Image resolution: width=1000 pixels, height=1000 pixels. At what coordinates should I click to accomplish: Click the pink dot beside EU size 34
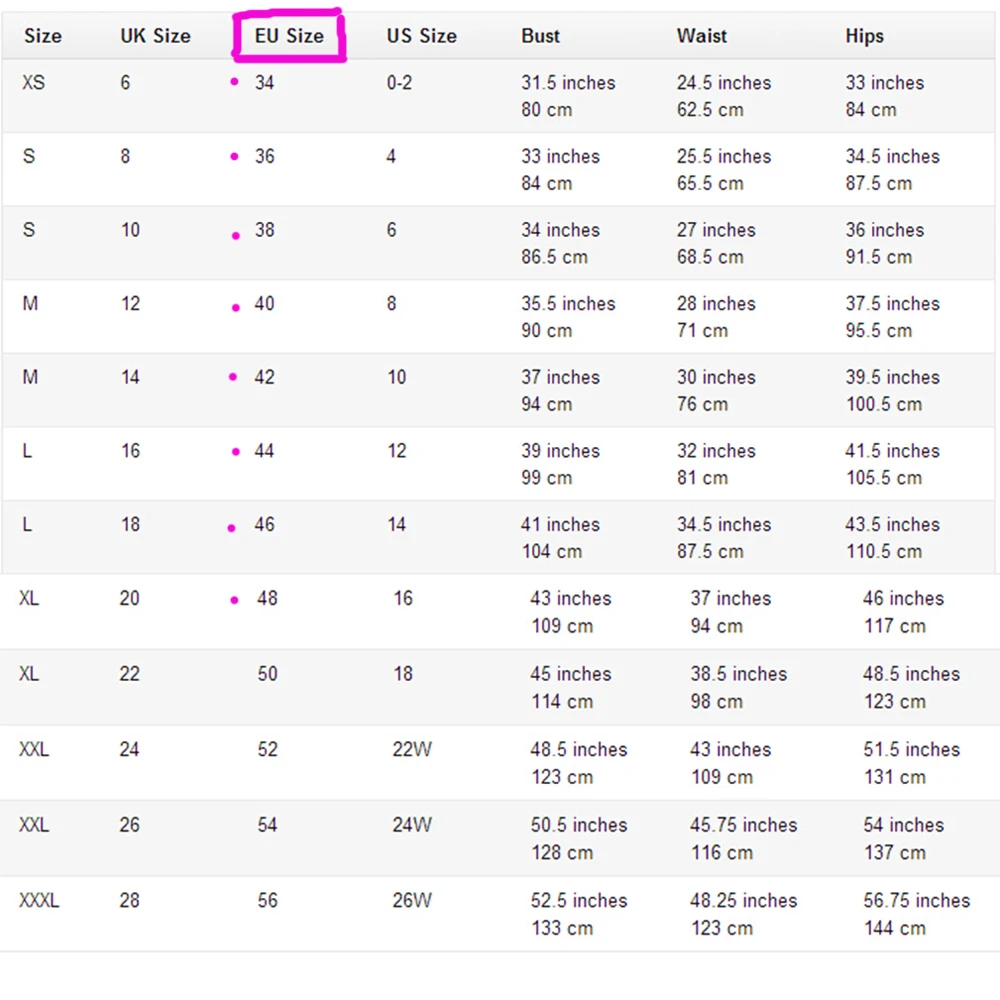[x=234, y=82]
